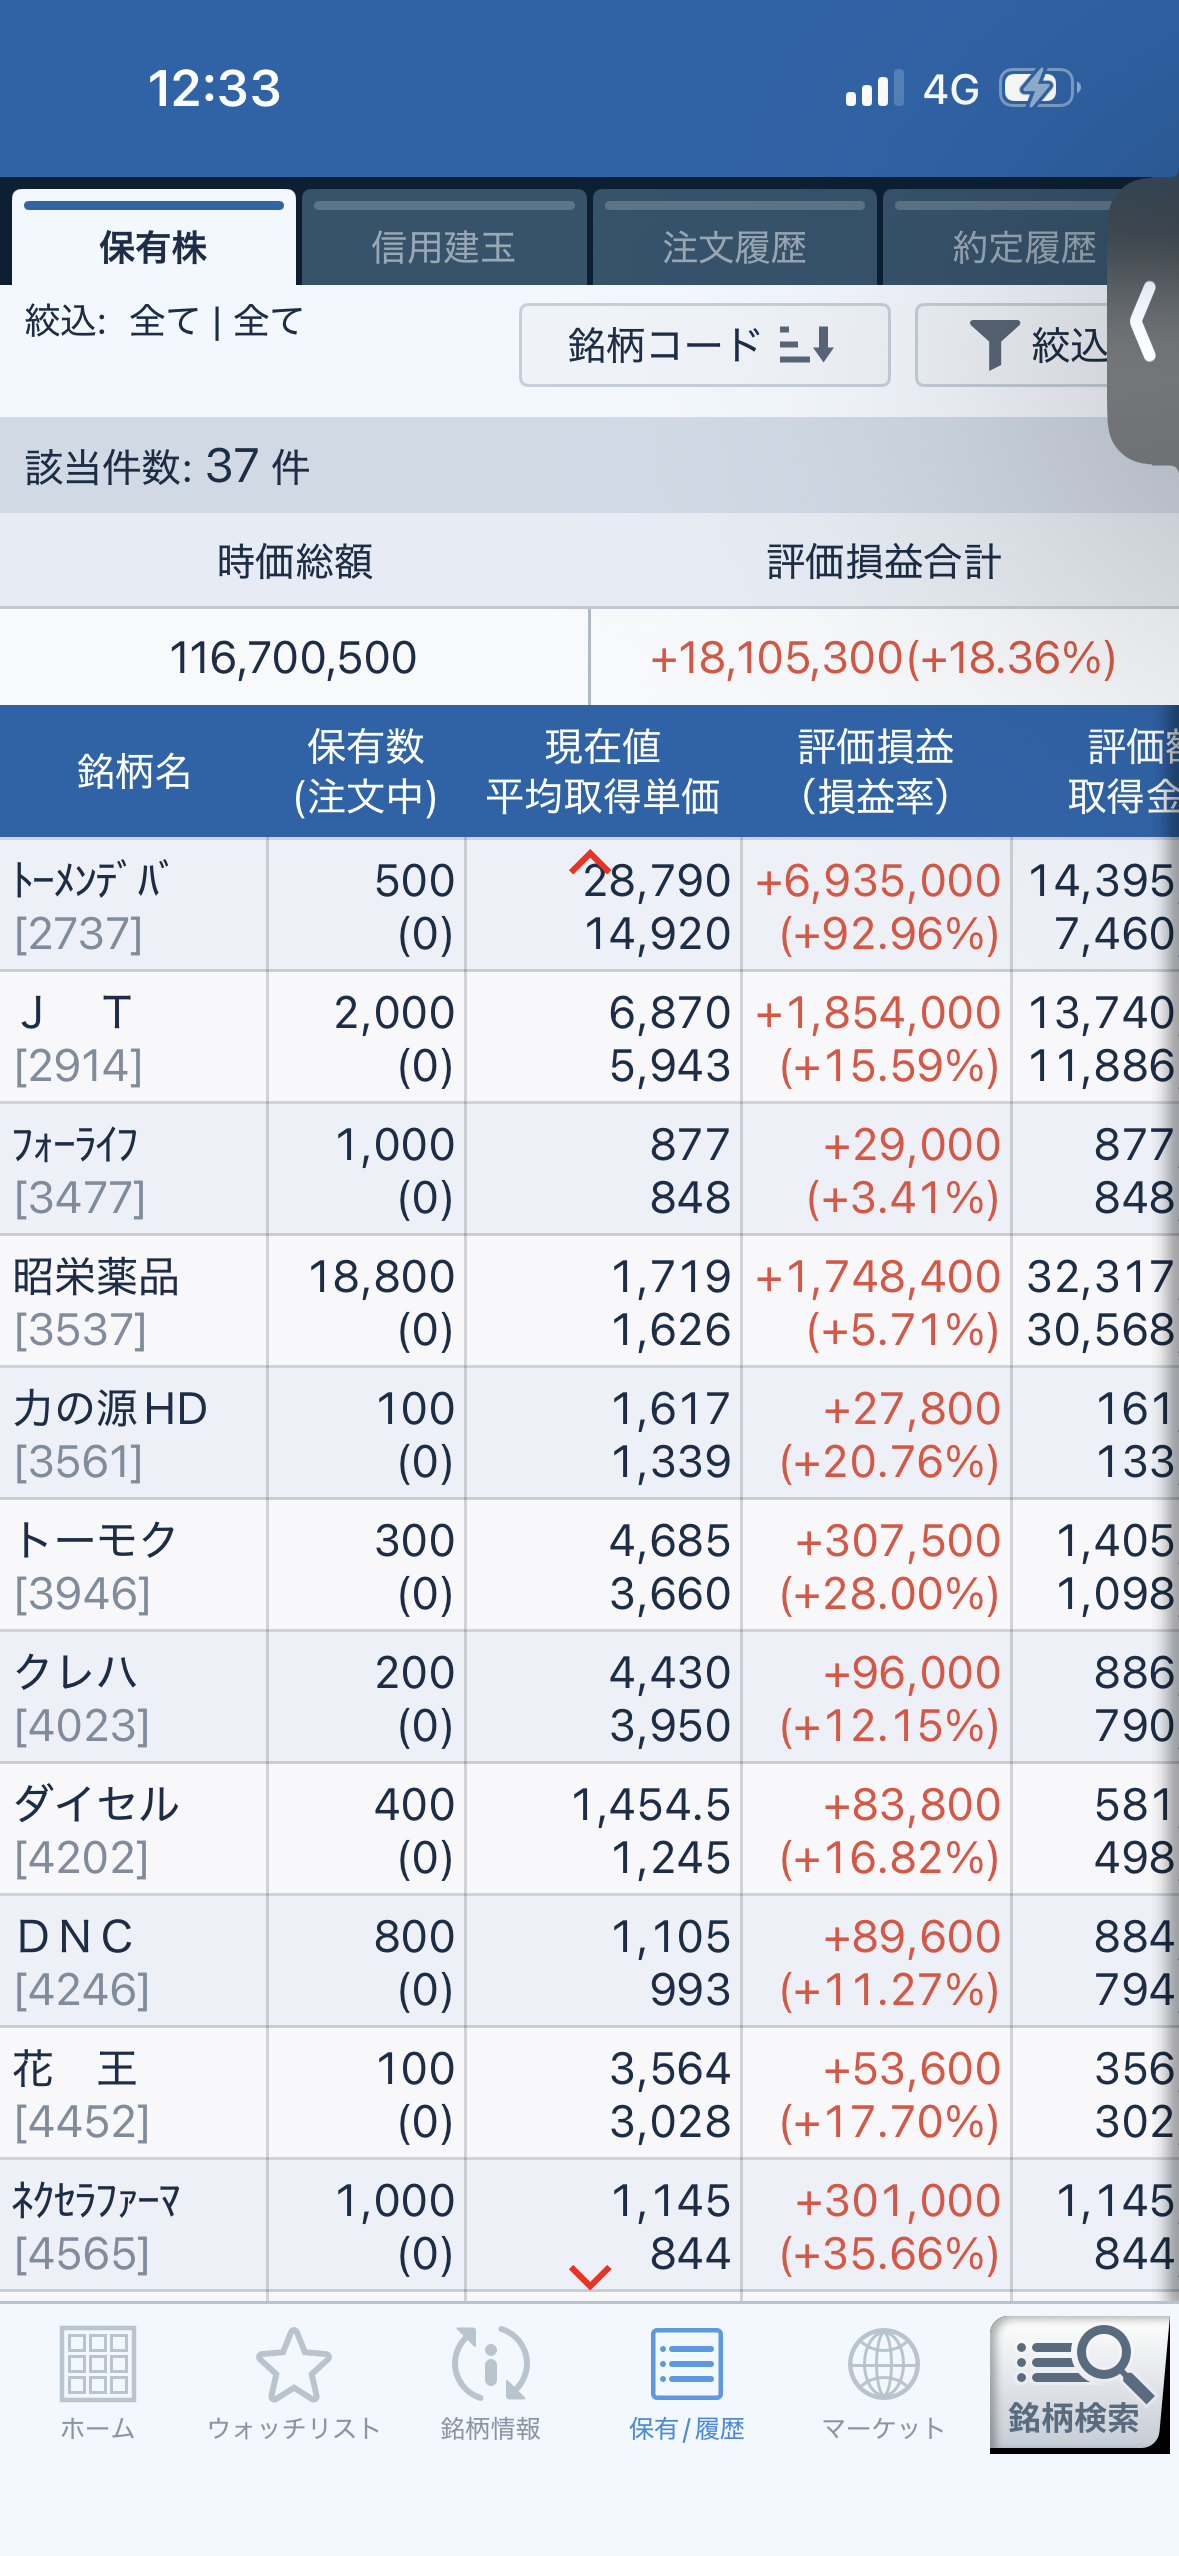
Task: Select the 昭栄薬品 [3537] row
Action: click(589, 1302)
